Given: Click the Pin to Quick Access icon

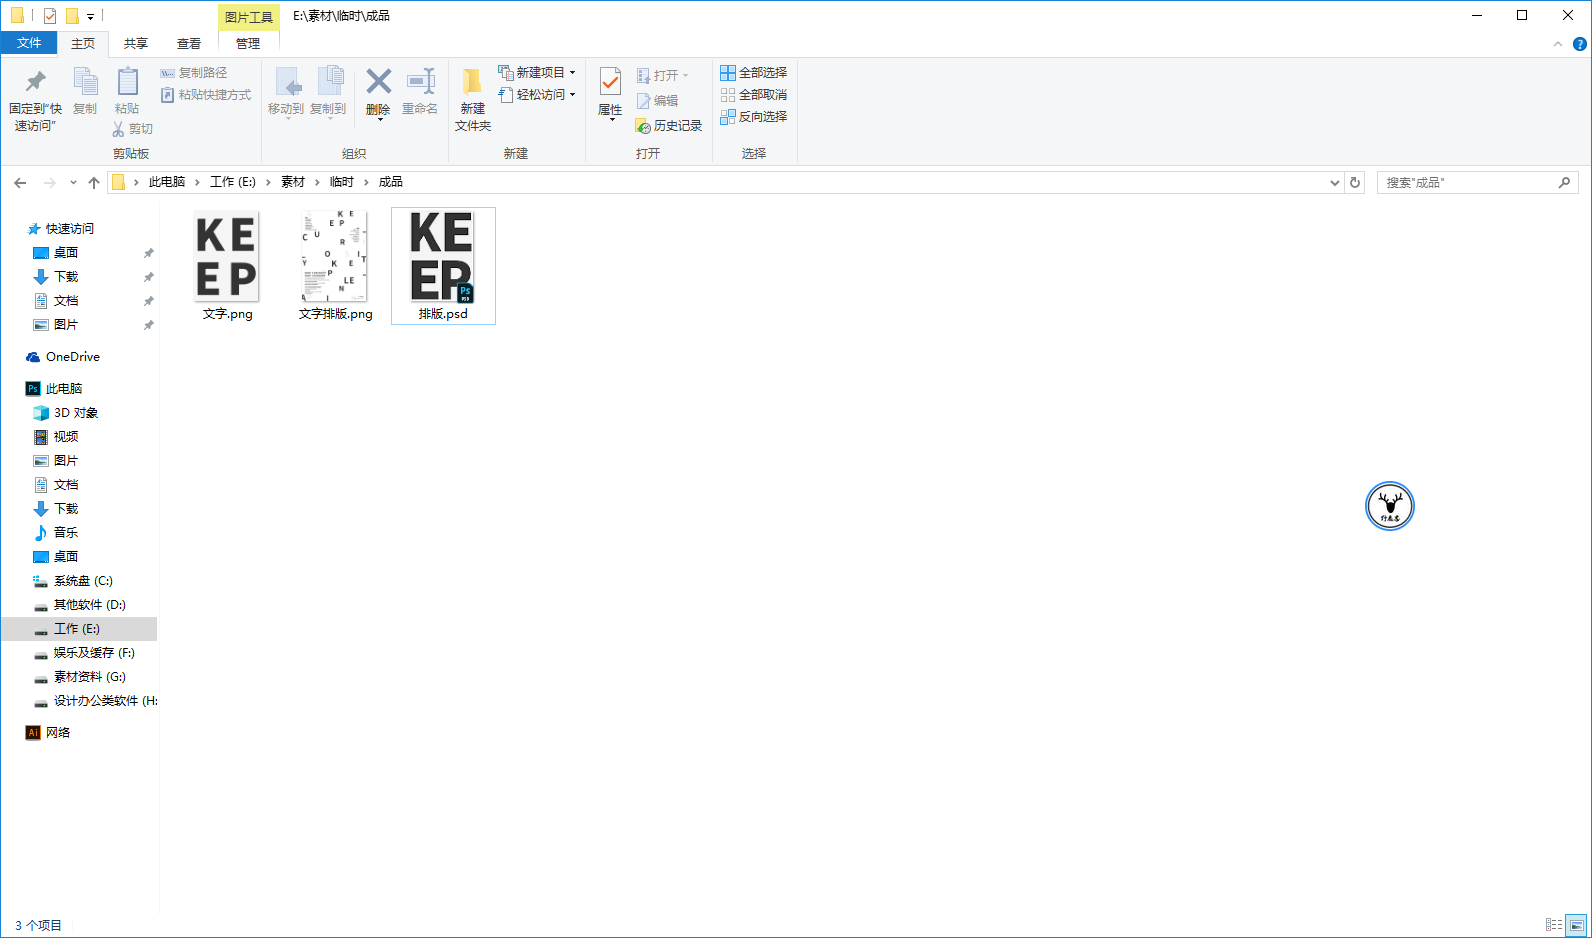Looking at the screenshot, I should point(35,82).
